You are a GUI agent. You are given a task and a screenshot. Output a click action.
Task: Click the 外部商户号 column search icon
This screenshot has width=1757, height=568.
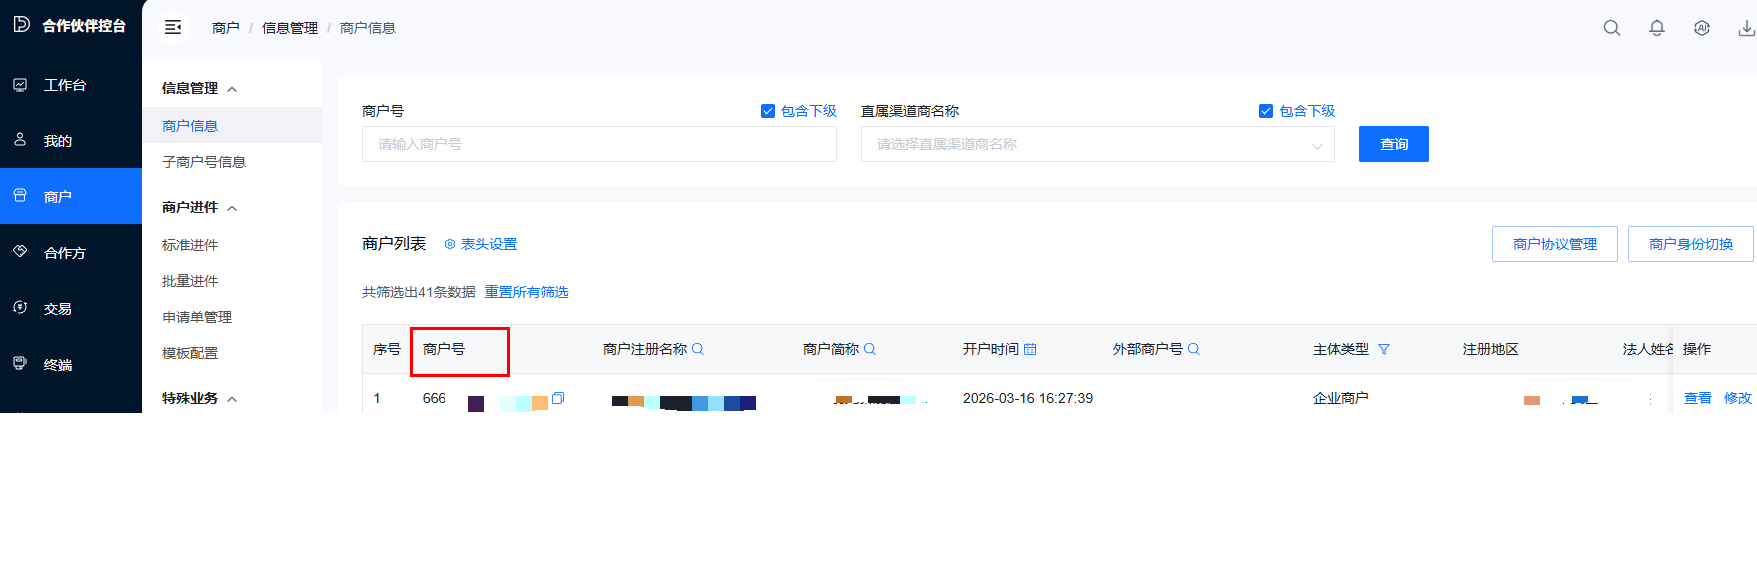point(1193,349)
